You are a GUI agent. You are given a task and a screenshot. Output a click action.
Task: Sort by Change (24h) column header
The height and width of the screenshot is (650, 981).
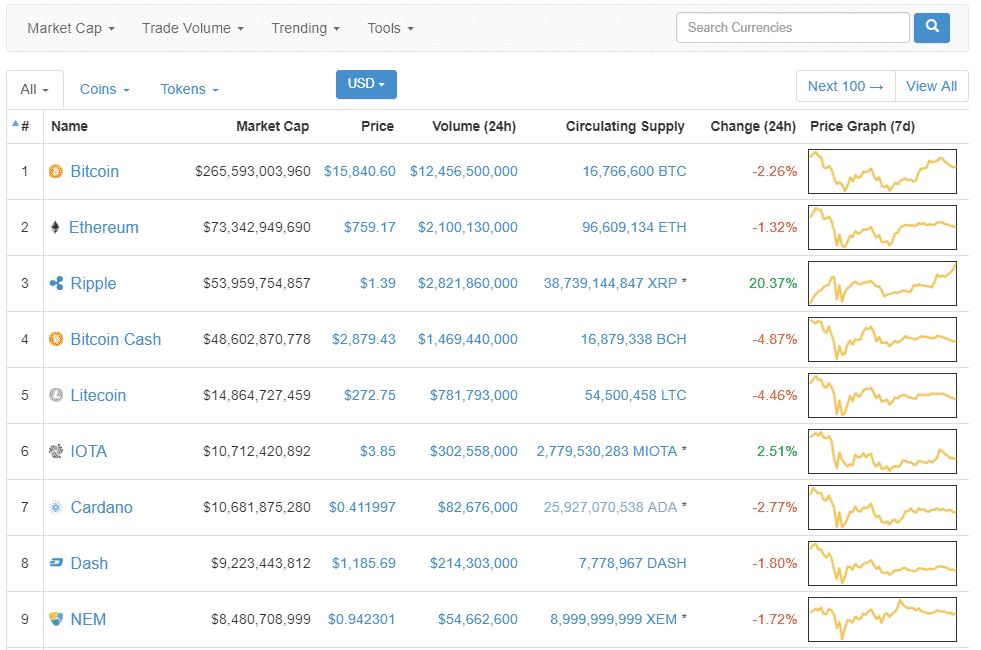(x=753, y=126)
